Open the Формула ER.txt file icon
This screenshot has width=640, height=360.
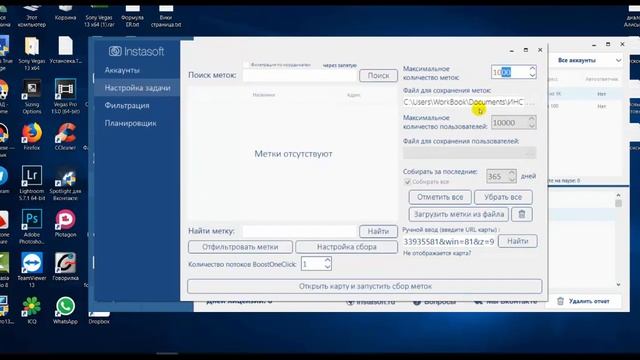click(132, 16)
